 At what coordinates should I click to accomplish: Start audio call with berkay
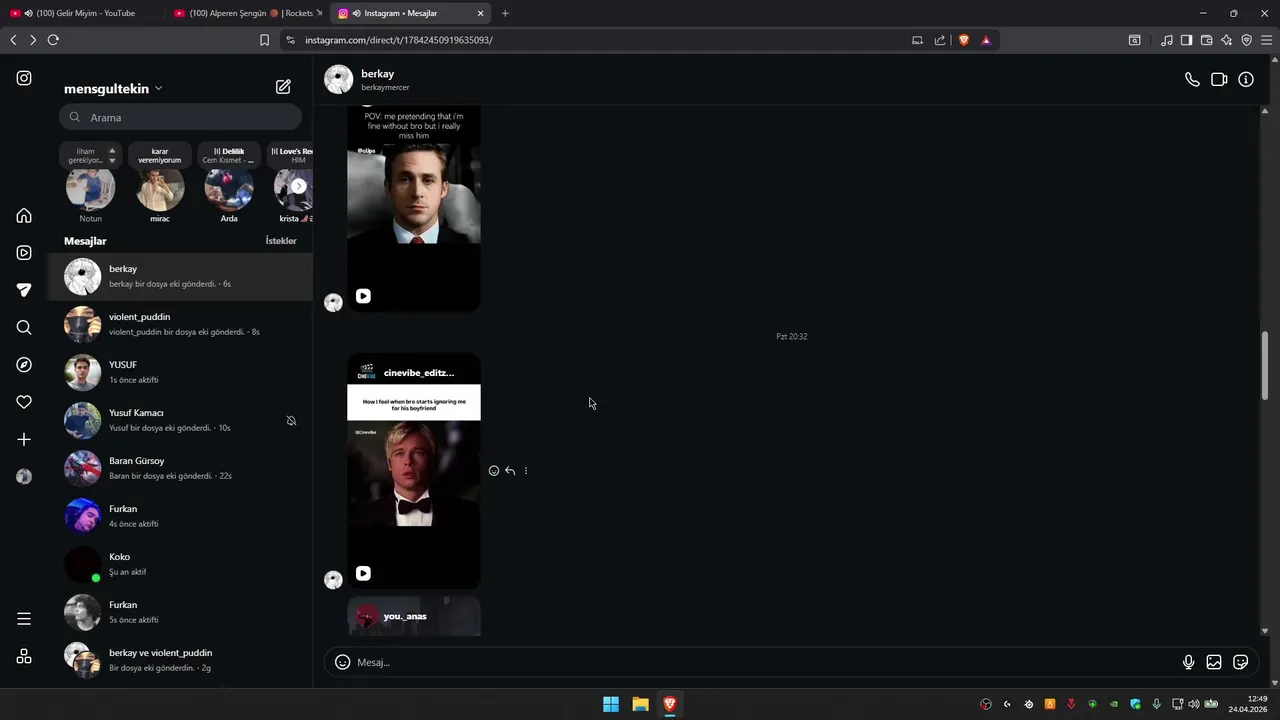[x=1192, y=79]
